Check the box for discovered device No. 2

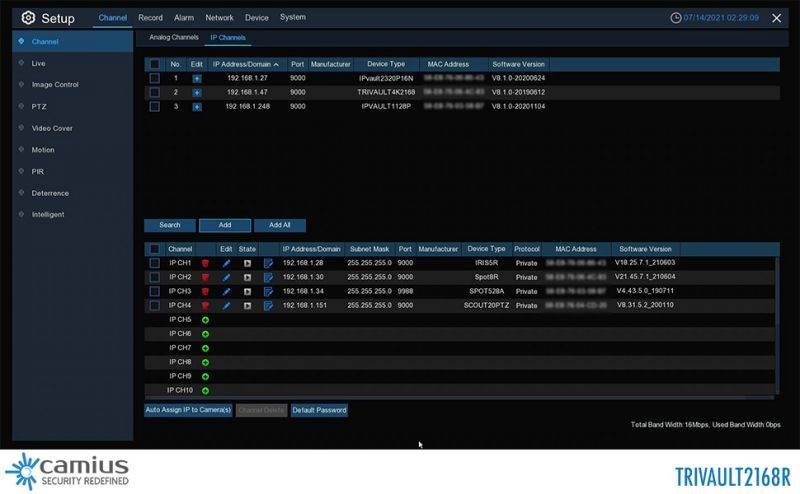tap(154, 92)
